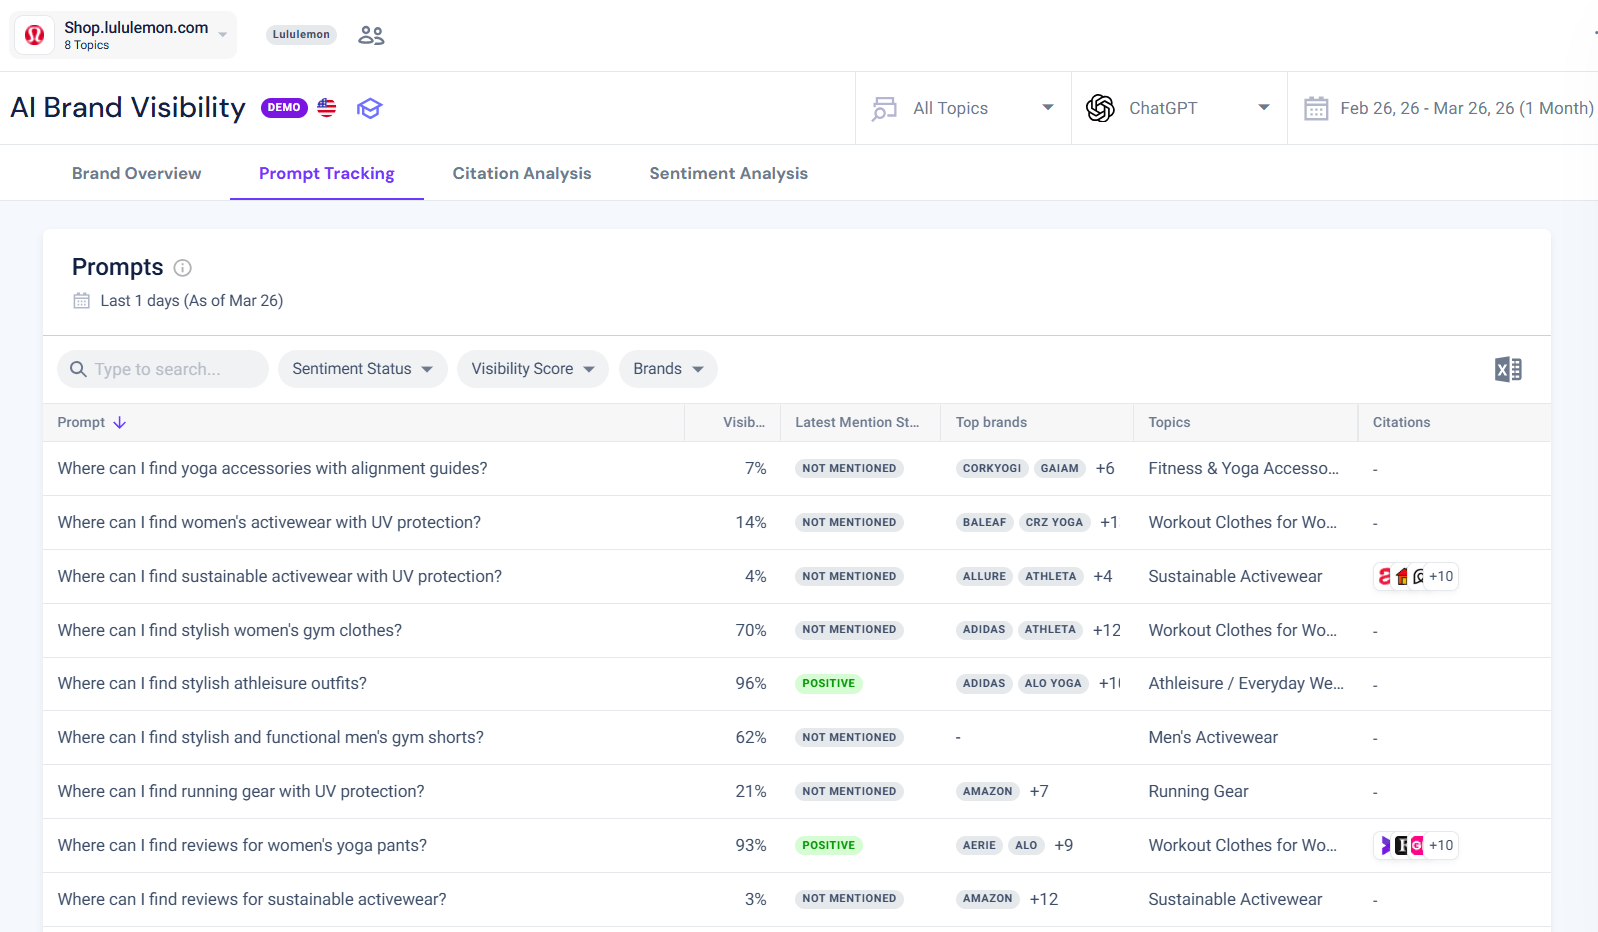Click the Athleisure / Everyday We... topic cell
Screen dimensions: 1598x932
click(x=1246, y=684)
